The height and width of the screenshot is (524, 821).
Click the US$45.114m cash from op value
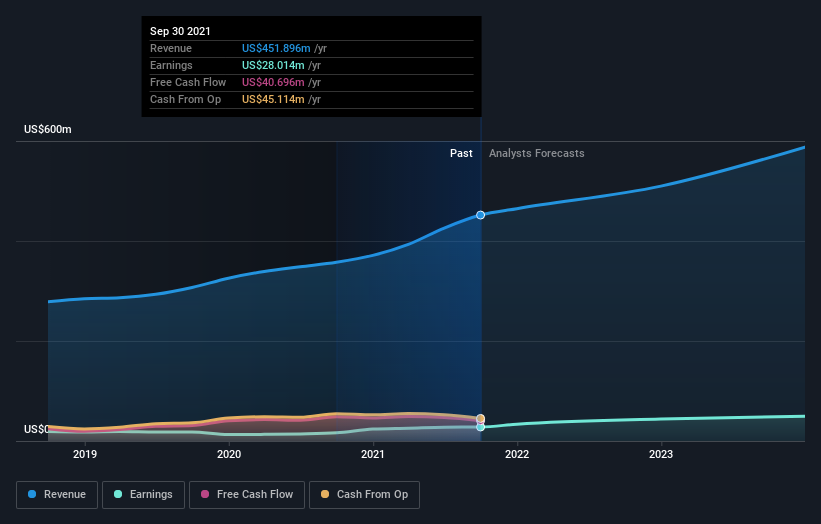coord(273,99)
